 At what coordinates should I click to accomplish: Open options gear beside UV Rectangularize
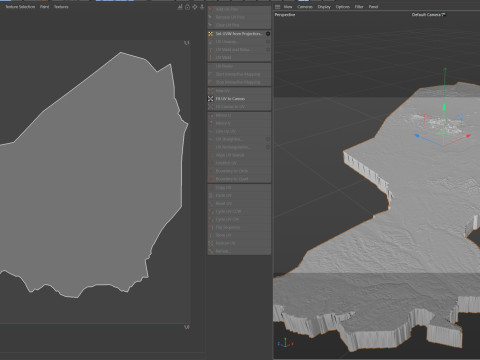[268, 147]
